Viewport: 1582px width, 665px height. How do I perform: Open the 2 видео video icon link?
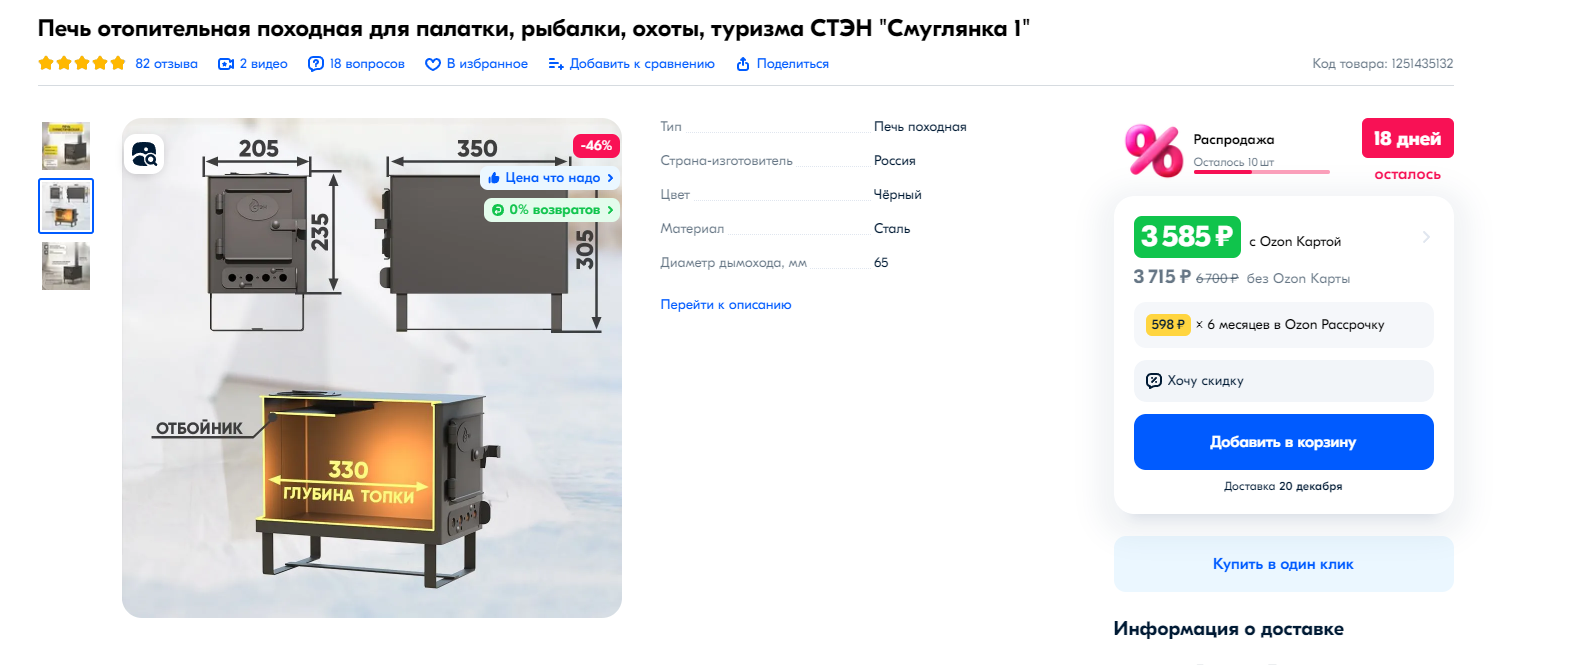226,64
